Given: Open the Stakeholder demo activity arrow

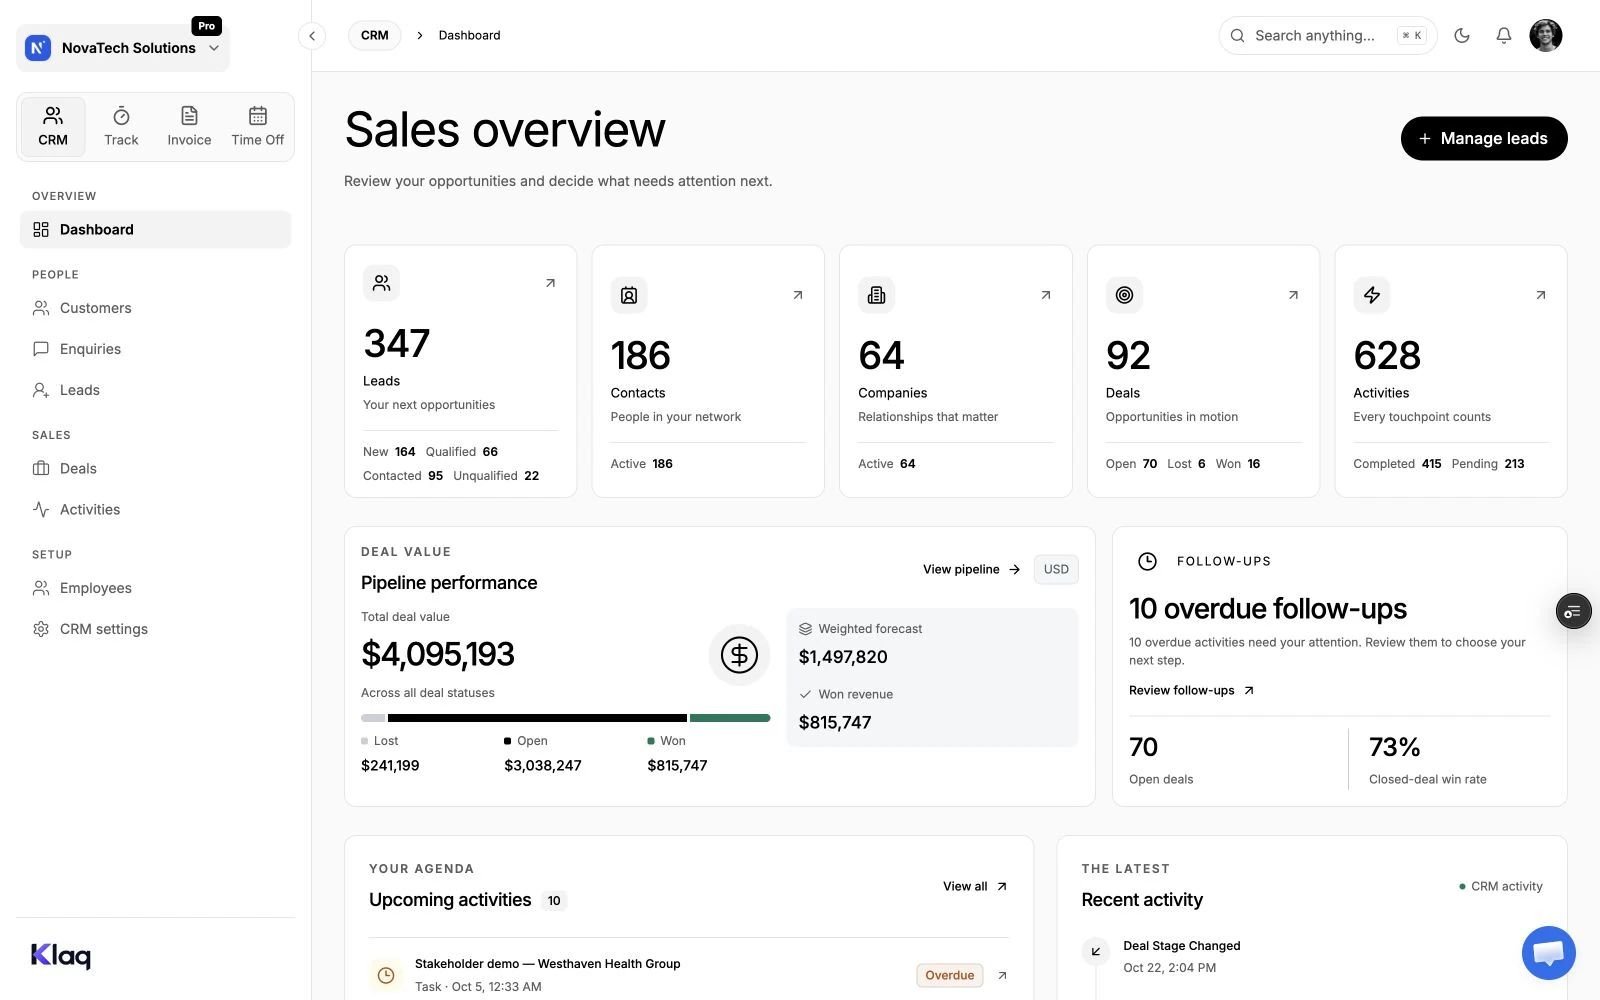Looking at the screenshot, I should click(x=1002, y=975).
